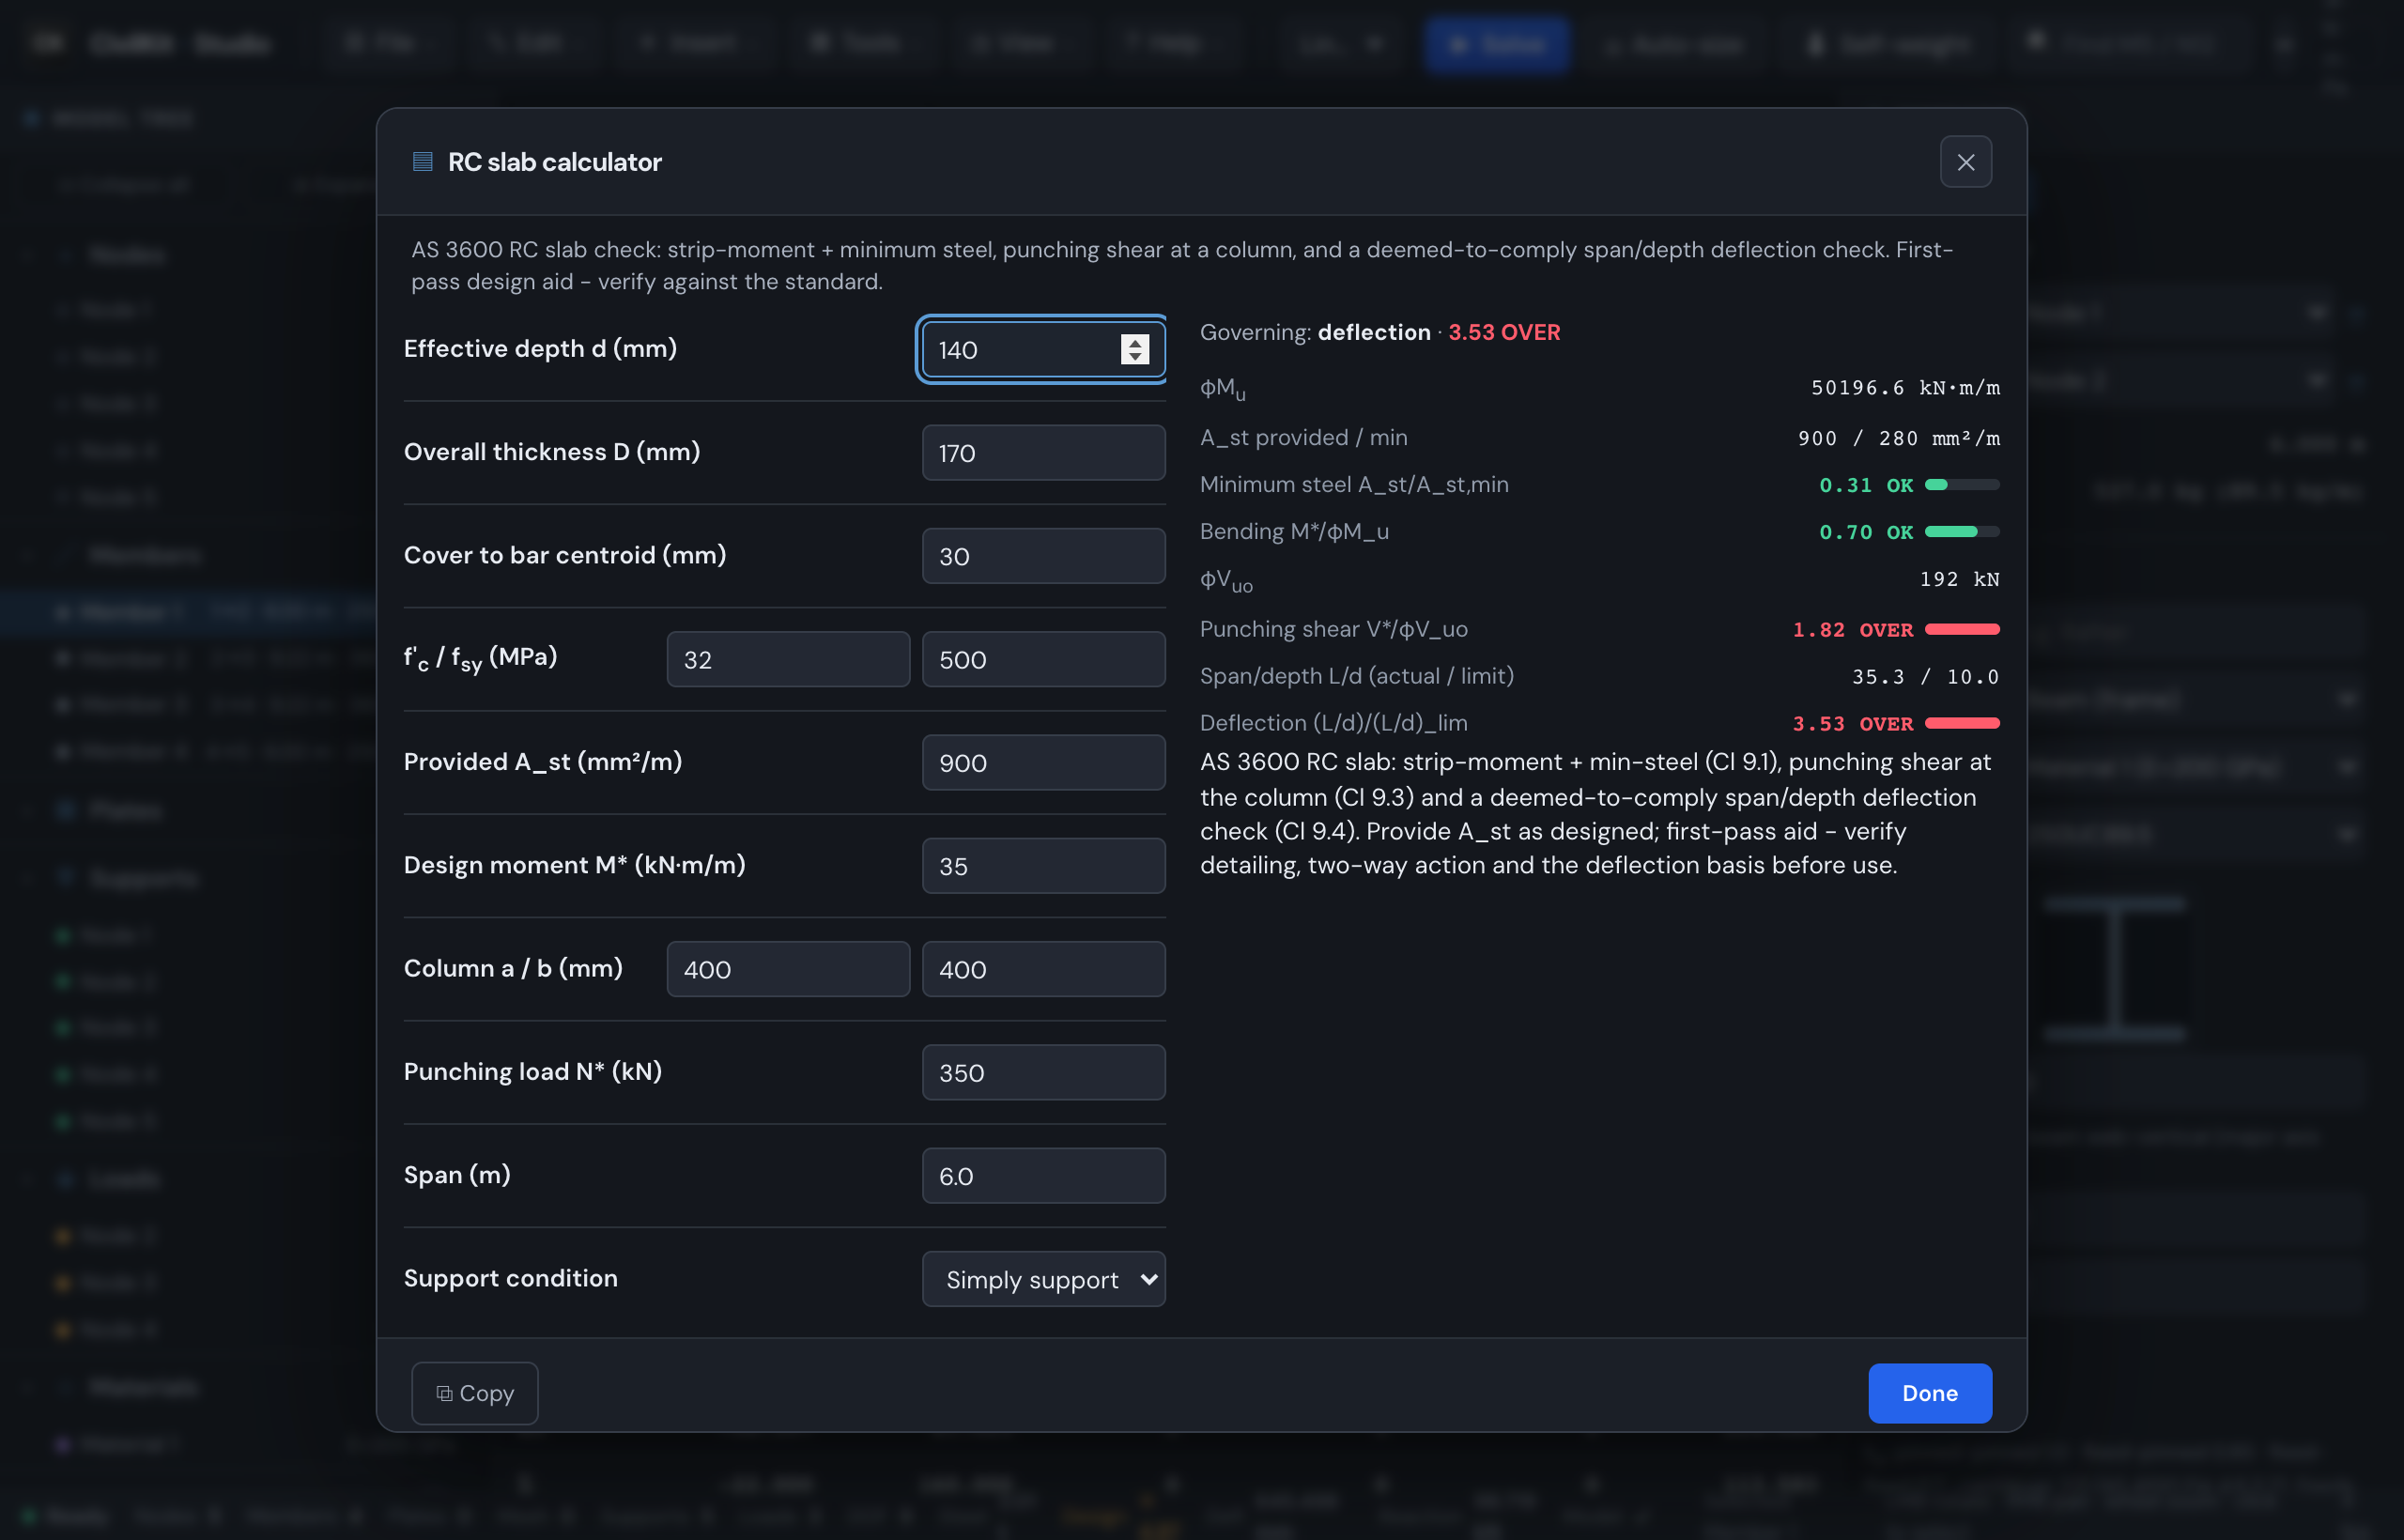
Task: Click the '0.31 OK' minimum steel result
Action: click(1865, 485)
